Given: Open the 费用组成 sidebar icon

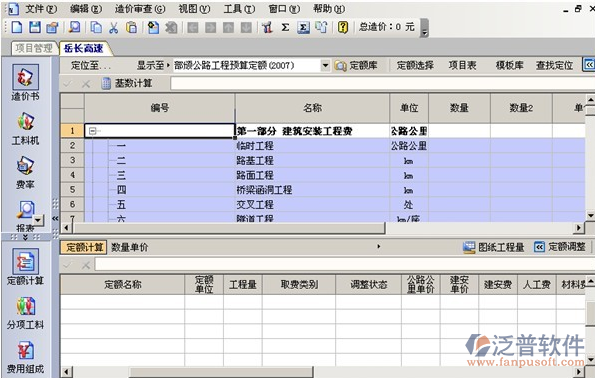Looking at the screenshot, I should pyautogui.click(x=25, y=357).
